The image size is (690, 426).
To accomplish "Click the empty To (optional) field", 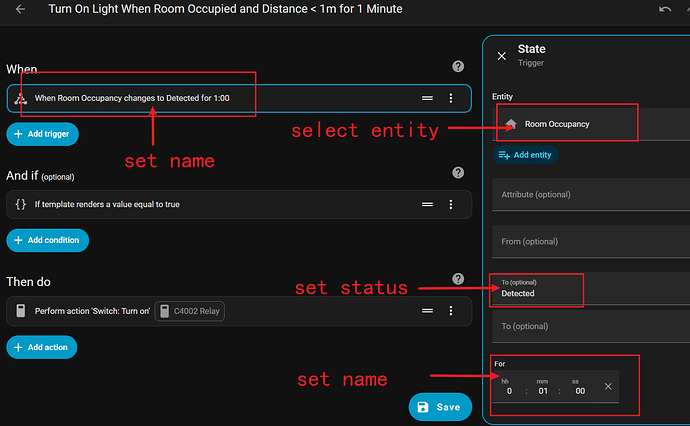I will pos(591,326).
